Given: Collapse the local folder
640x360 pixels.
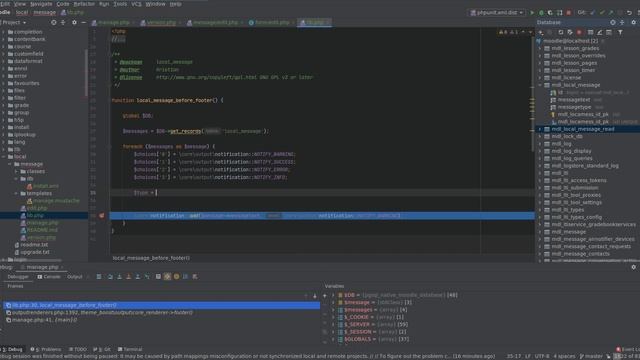Looking at the screenshot, I should click(4, 157).
